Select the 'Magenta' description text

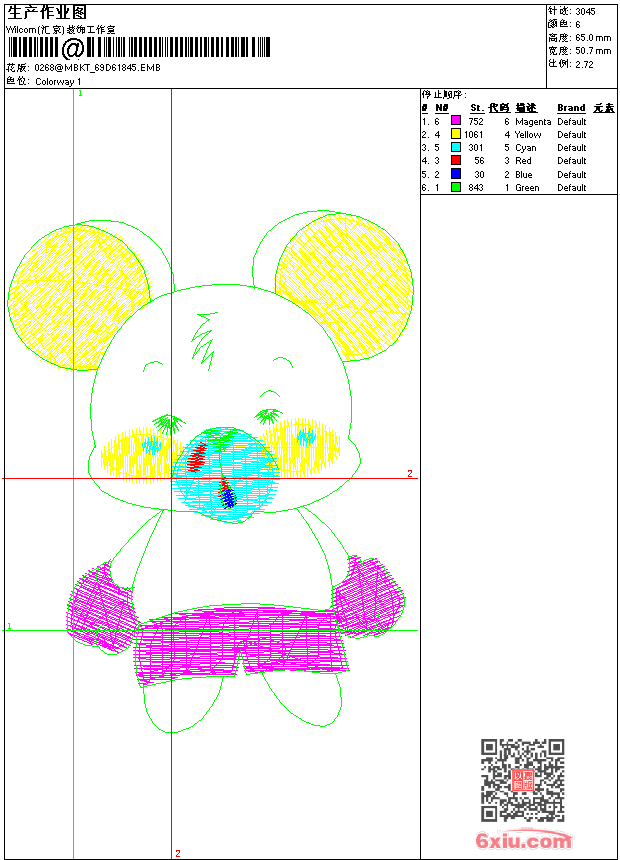(x=533, y=122)
